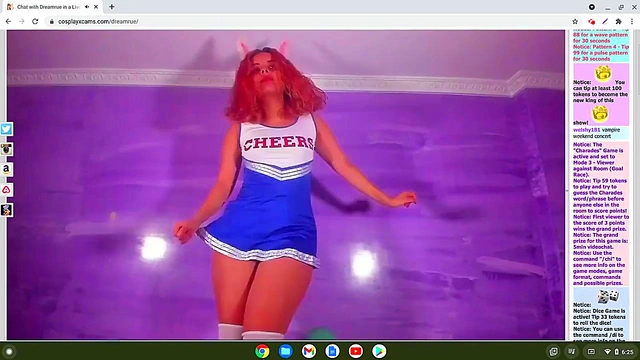Screen dimensions: 640x360
Task: Bookmark this page with the star
Action: 575,21
